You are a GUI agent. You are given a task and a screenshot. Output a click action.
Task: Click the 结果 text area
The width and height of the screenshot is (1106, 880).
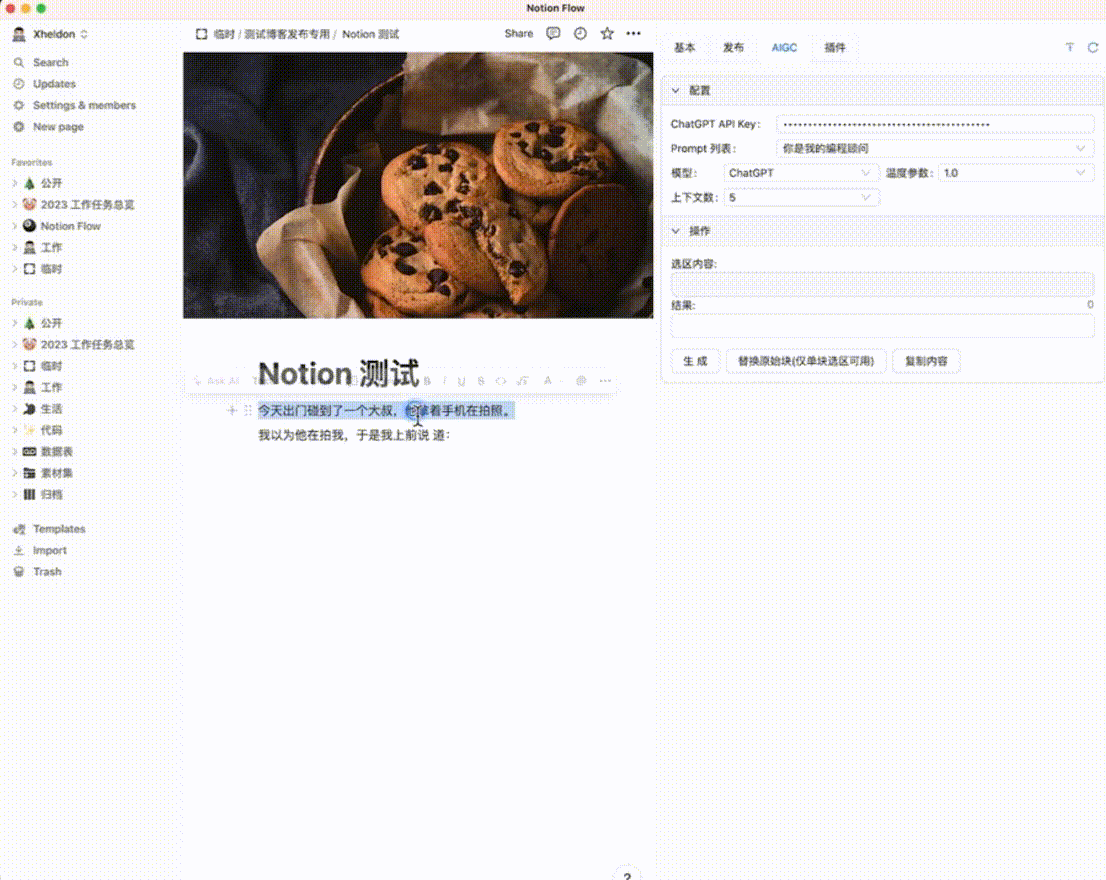pyautogui.click(x=882, y=326)
